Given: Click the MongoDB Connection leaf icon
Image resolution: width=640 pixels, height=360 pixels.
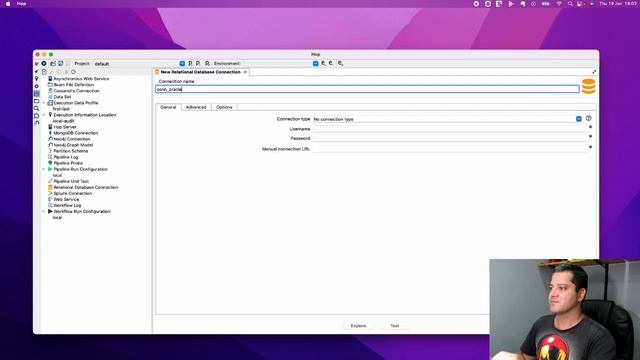Looking at the screenshot, I should coord(50,133).
